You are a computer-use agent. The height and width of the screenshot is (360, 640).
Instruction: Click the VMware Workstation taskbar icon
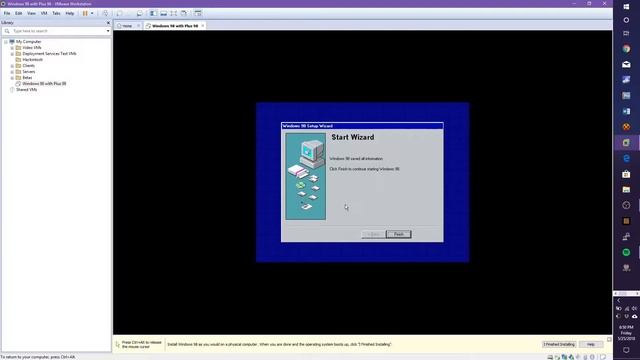coord(627,143)
